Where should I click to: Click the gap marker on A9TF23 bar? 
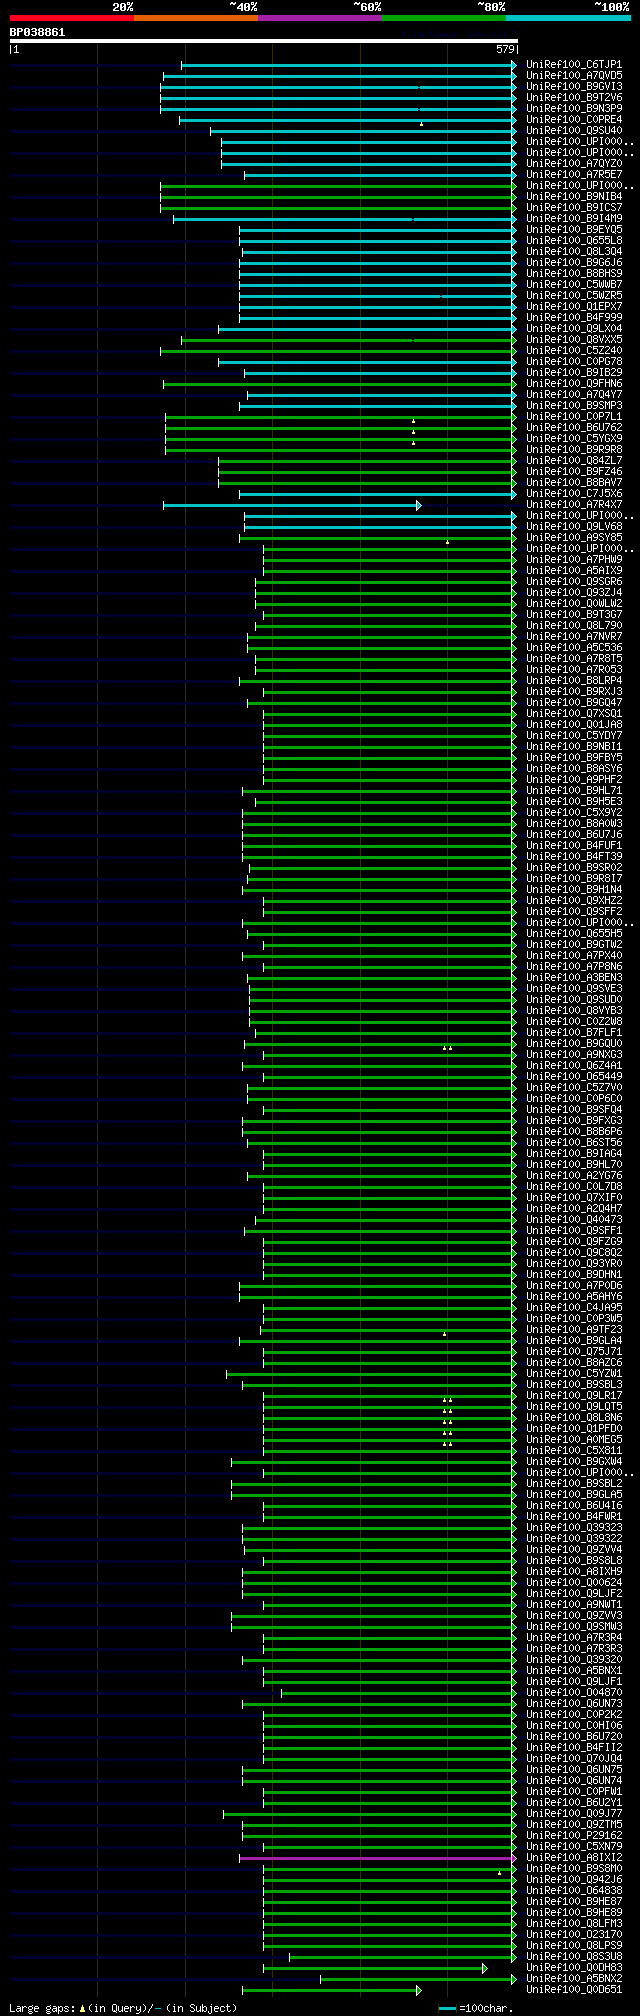coord(444,1334)
